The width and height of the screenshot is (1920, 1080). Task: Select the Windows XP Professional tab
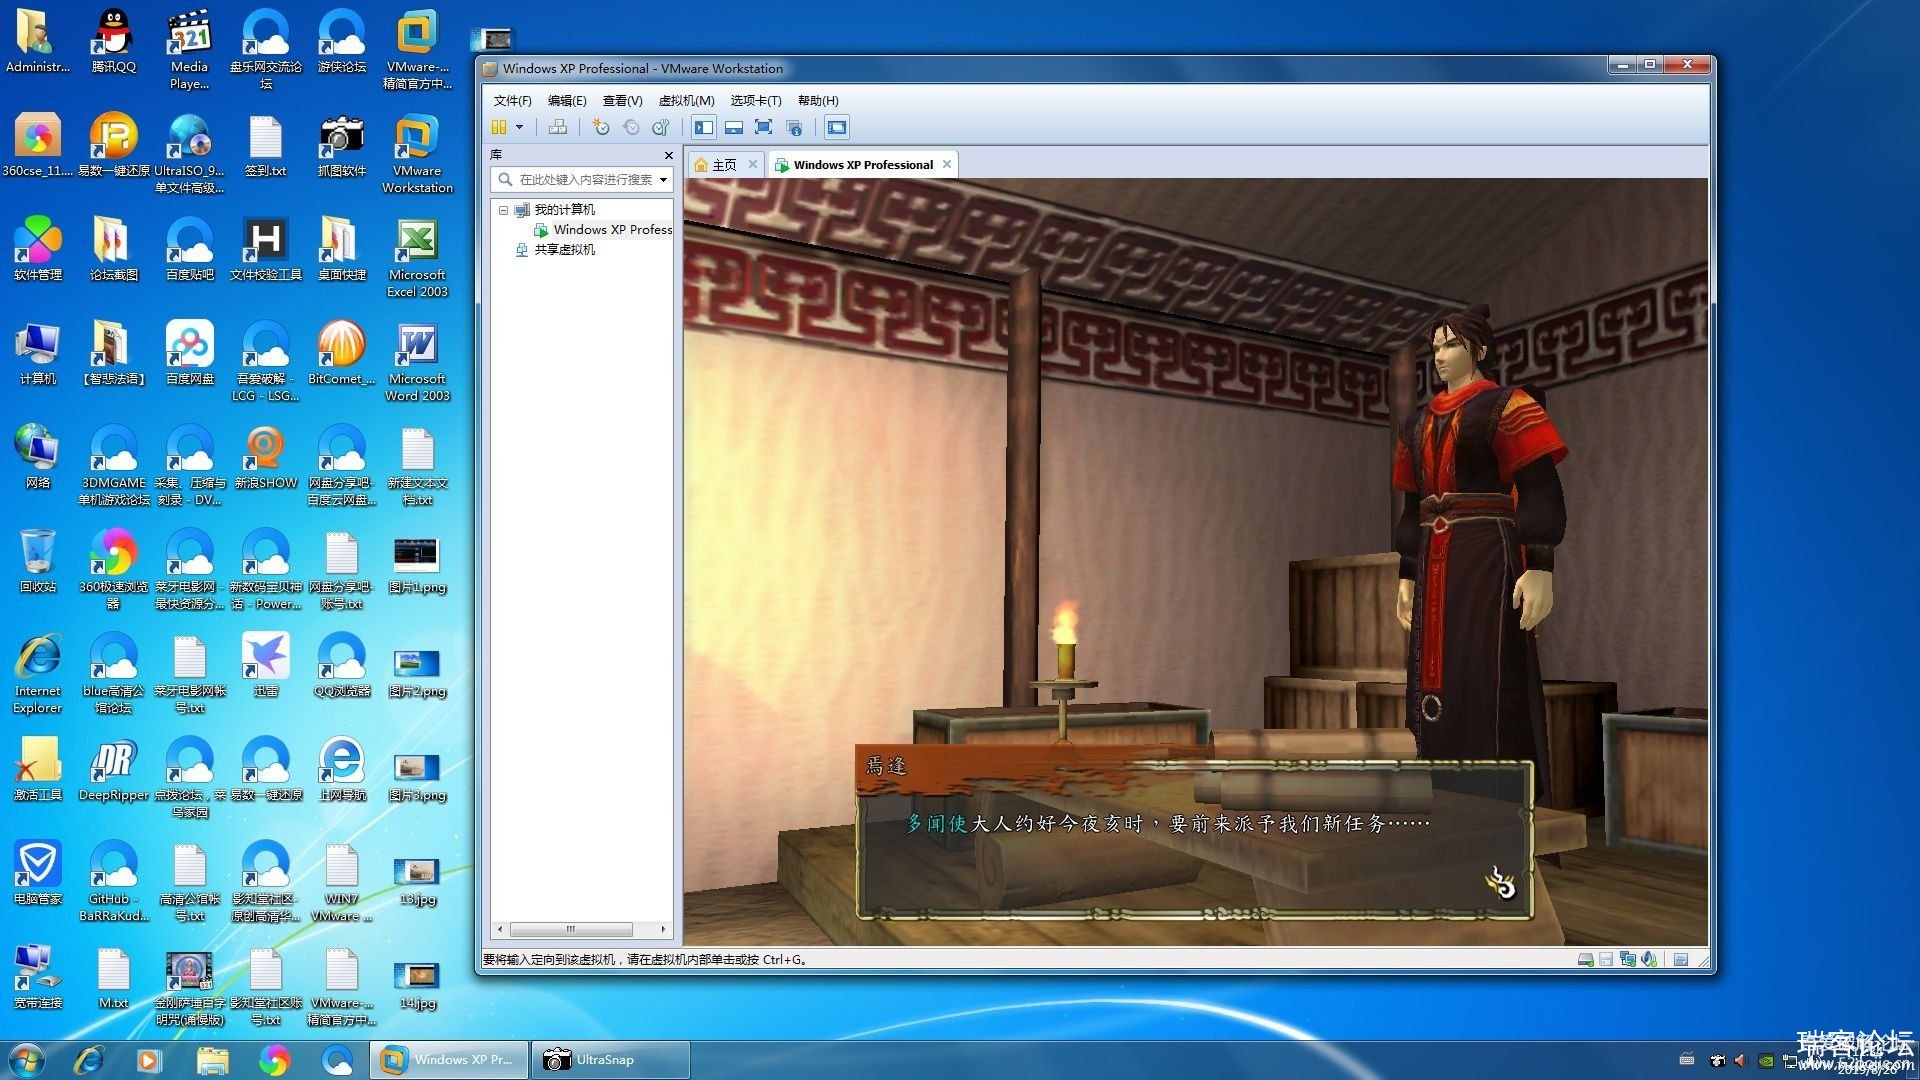tap(863, 165)
